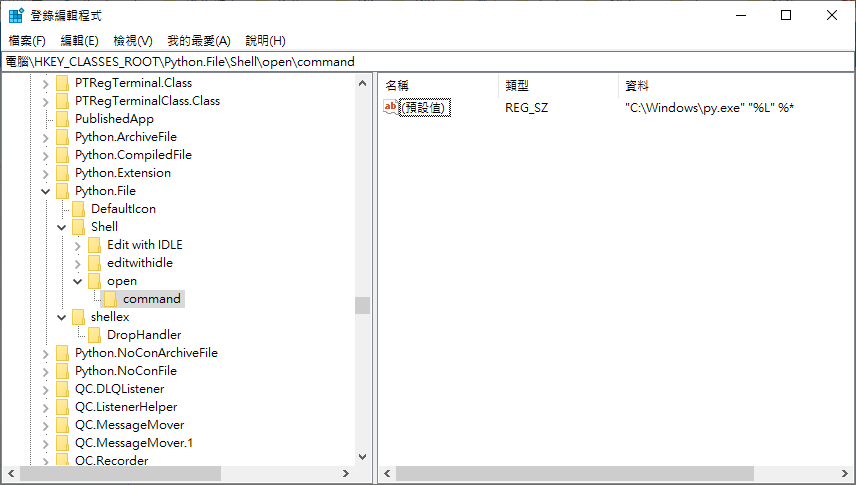The width and height of the screenshot is (856, 485).
Task: Select the Shell folder icon
Action: pyautogui.click(x=79, y=227)
